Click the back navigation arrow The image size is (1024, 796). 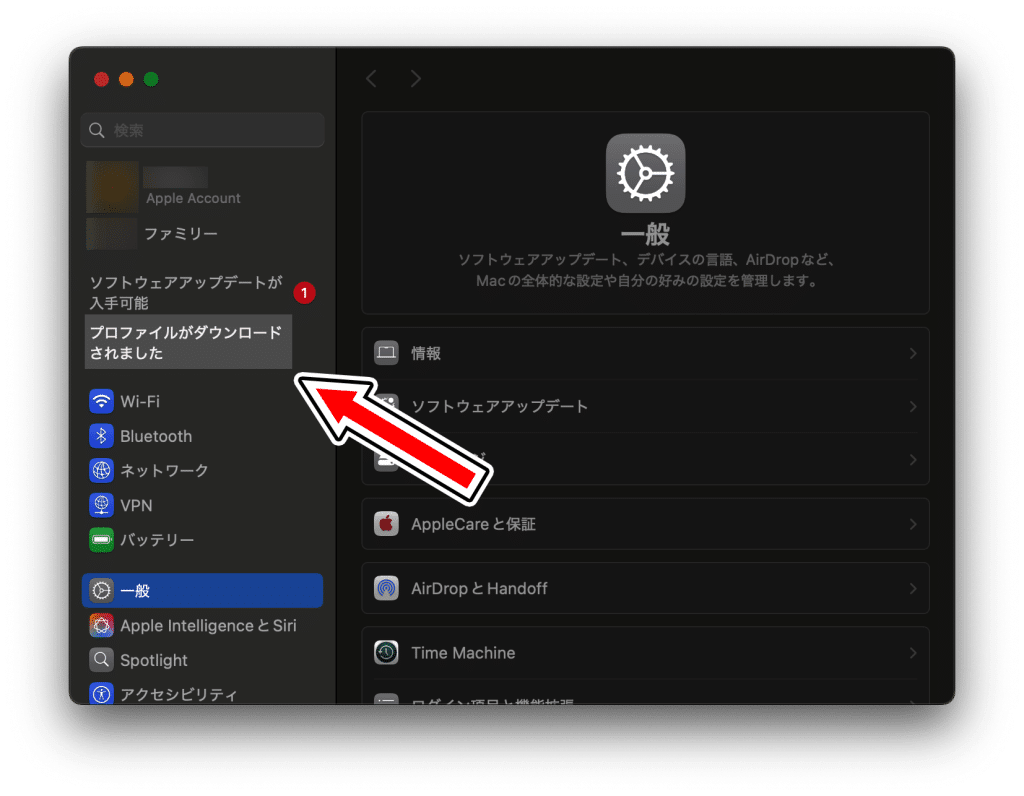[x=371, y=79]
